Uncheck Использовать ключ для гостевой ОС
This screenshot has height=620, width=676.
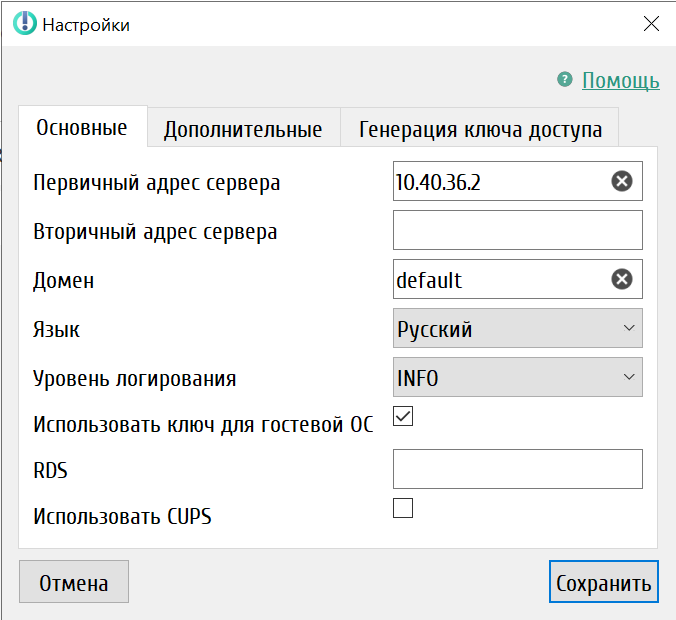(403, 417)
